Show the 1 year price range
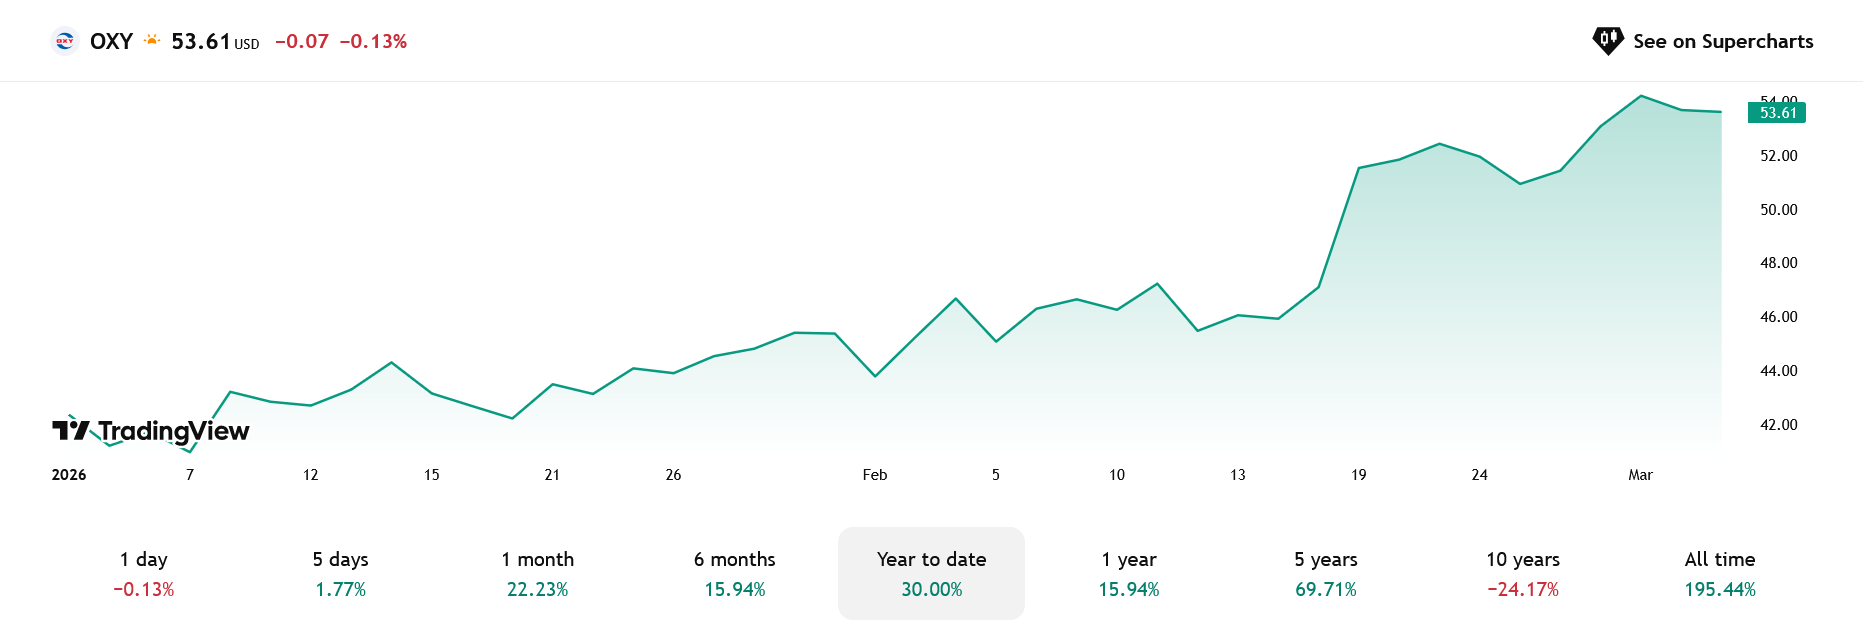The width and height of the screenshot is (1863, 627). point(1129,573)
